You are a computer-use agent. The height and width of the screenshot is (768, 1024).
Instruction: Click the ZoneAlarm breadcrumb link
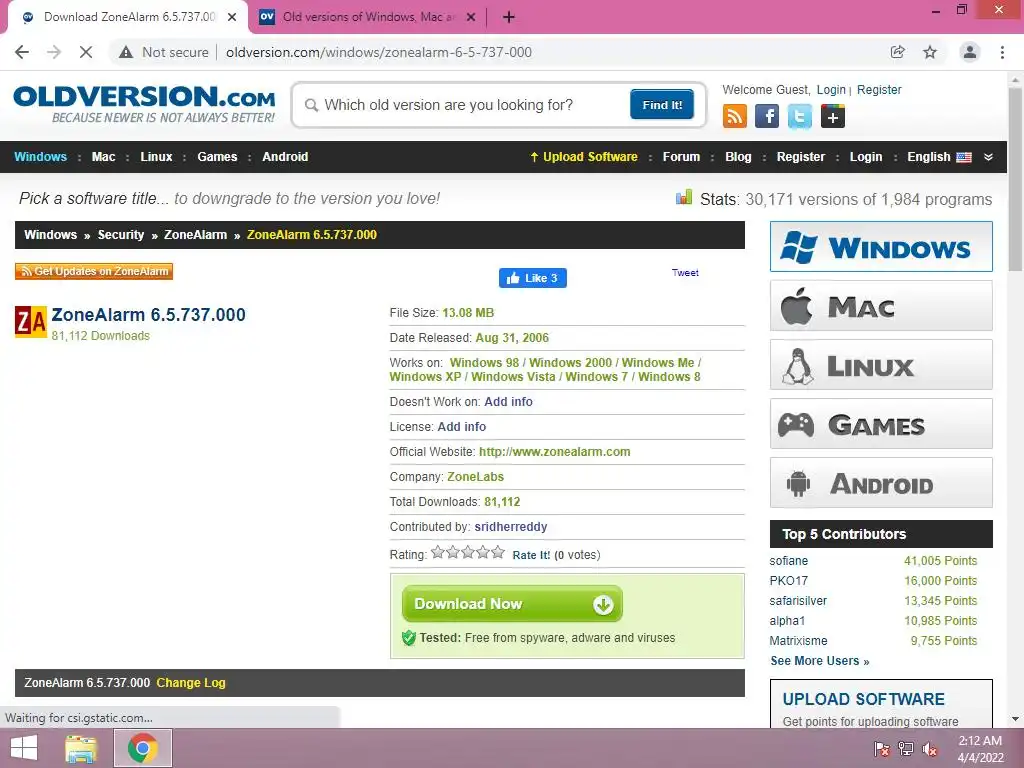point(195,235)
